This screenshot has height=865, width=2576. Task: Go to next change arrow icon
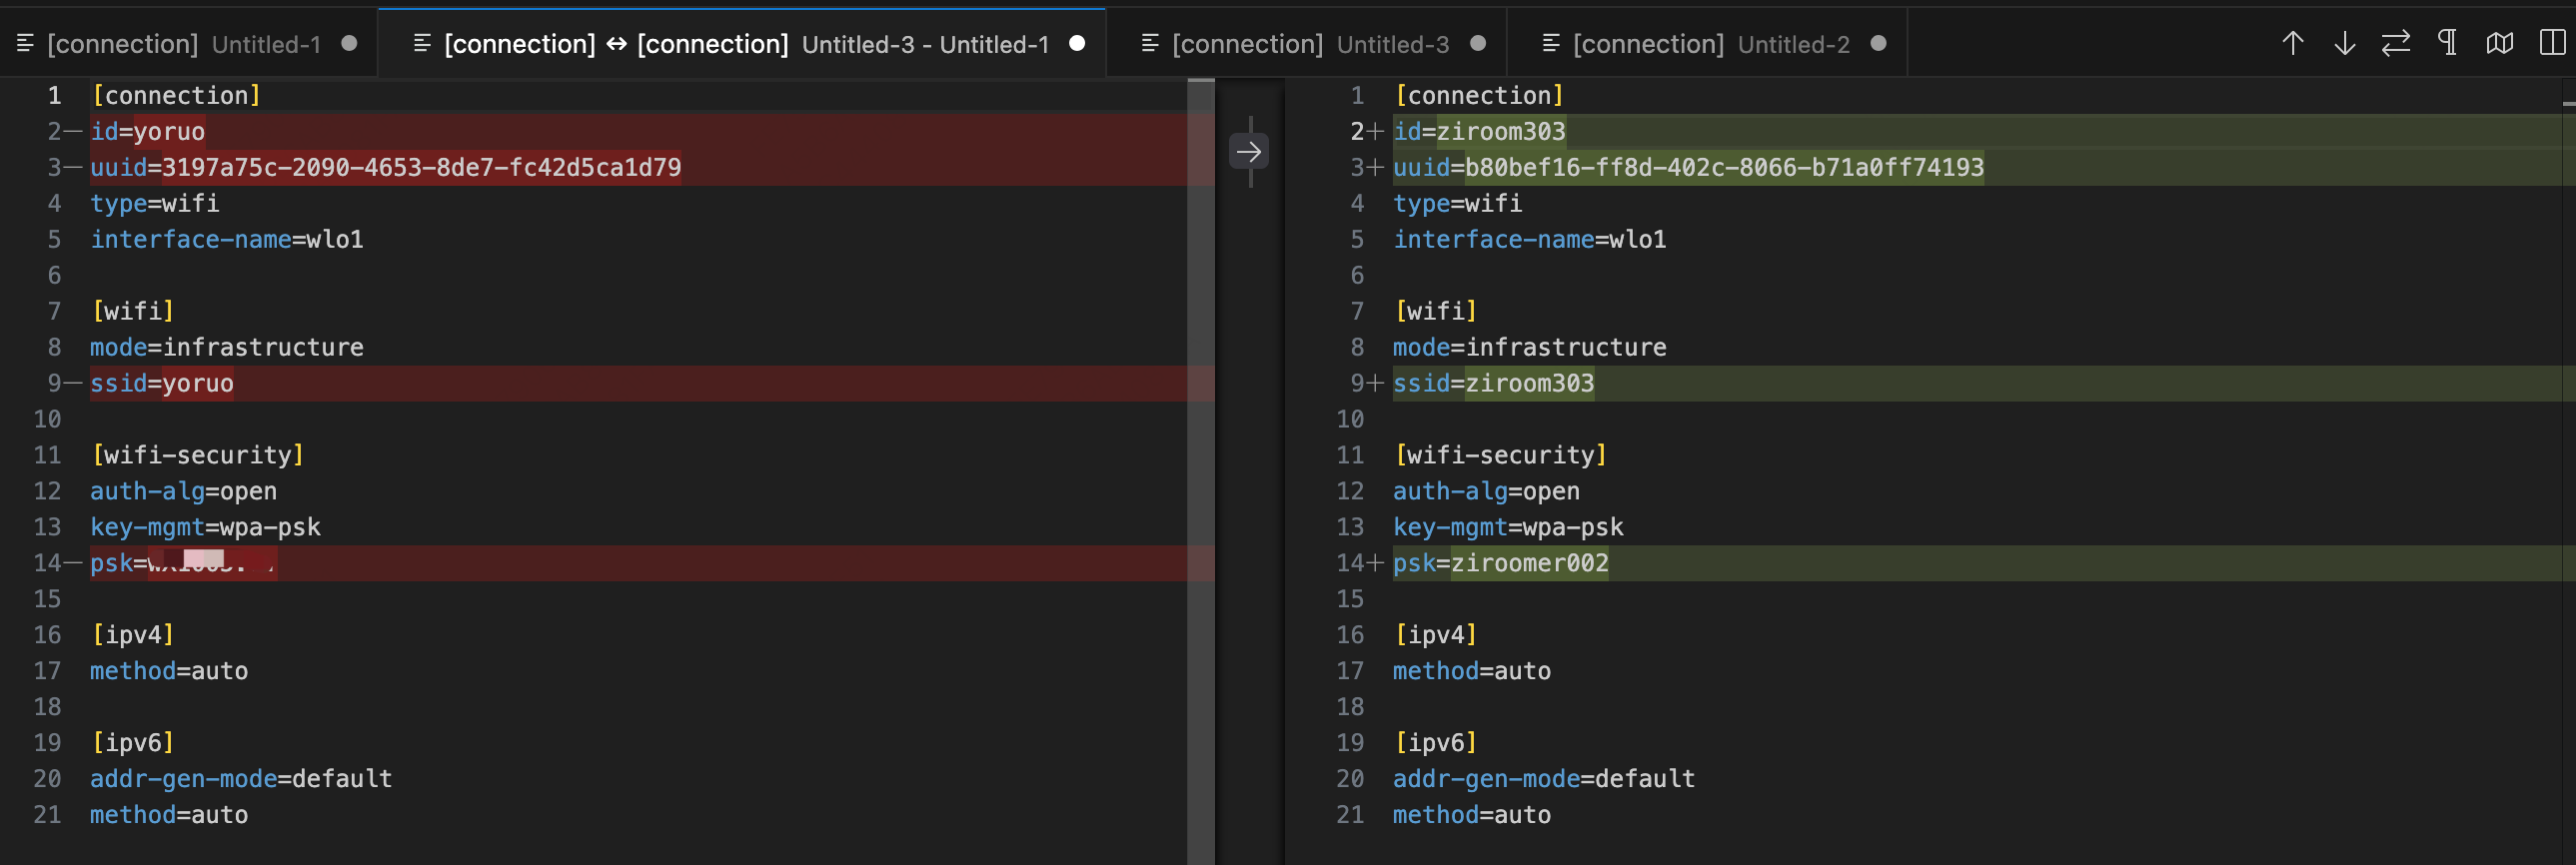point(2345,43)
